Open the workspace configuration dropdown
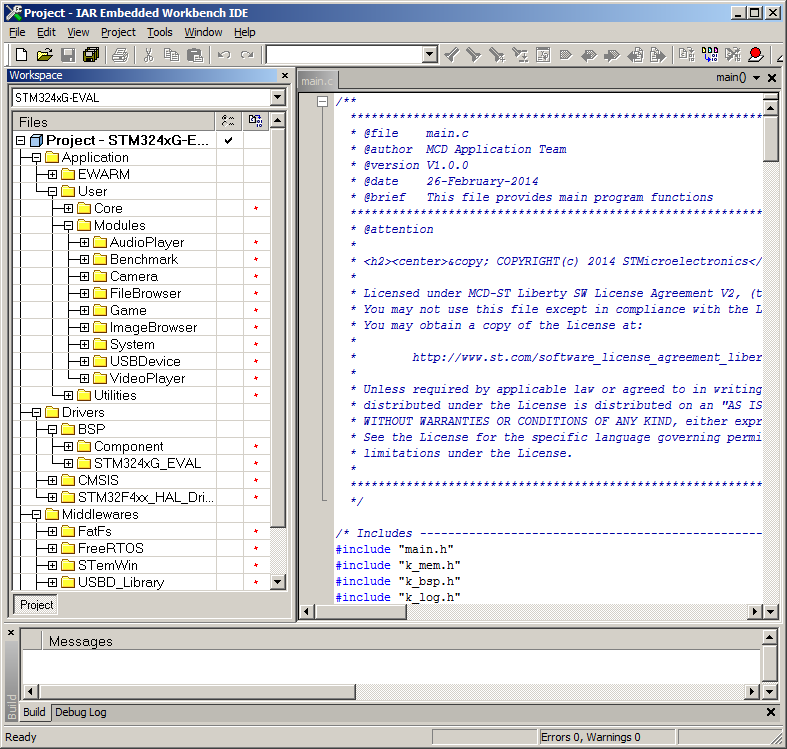787x749 pixels. tap(277, 98)
